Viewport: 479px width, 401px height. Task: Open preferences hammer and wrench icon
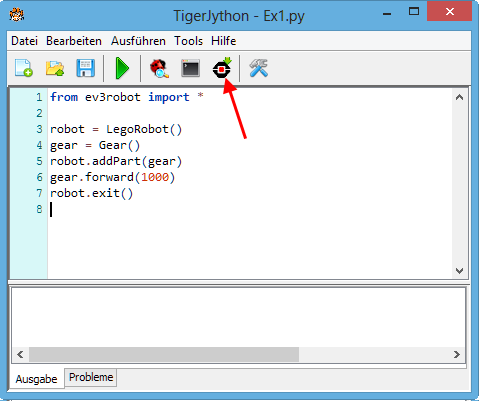(x=259, y=68)
